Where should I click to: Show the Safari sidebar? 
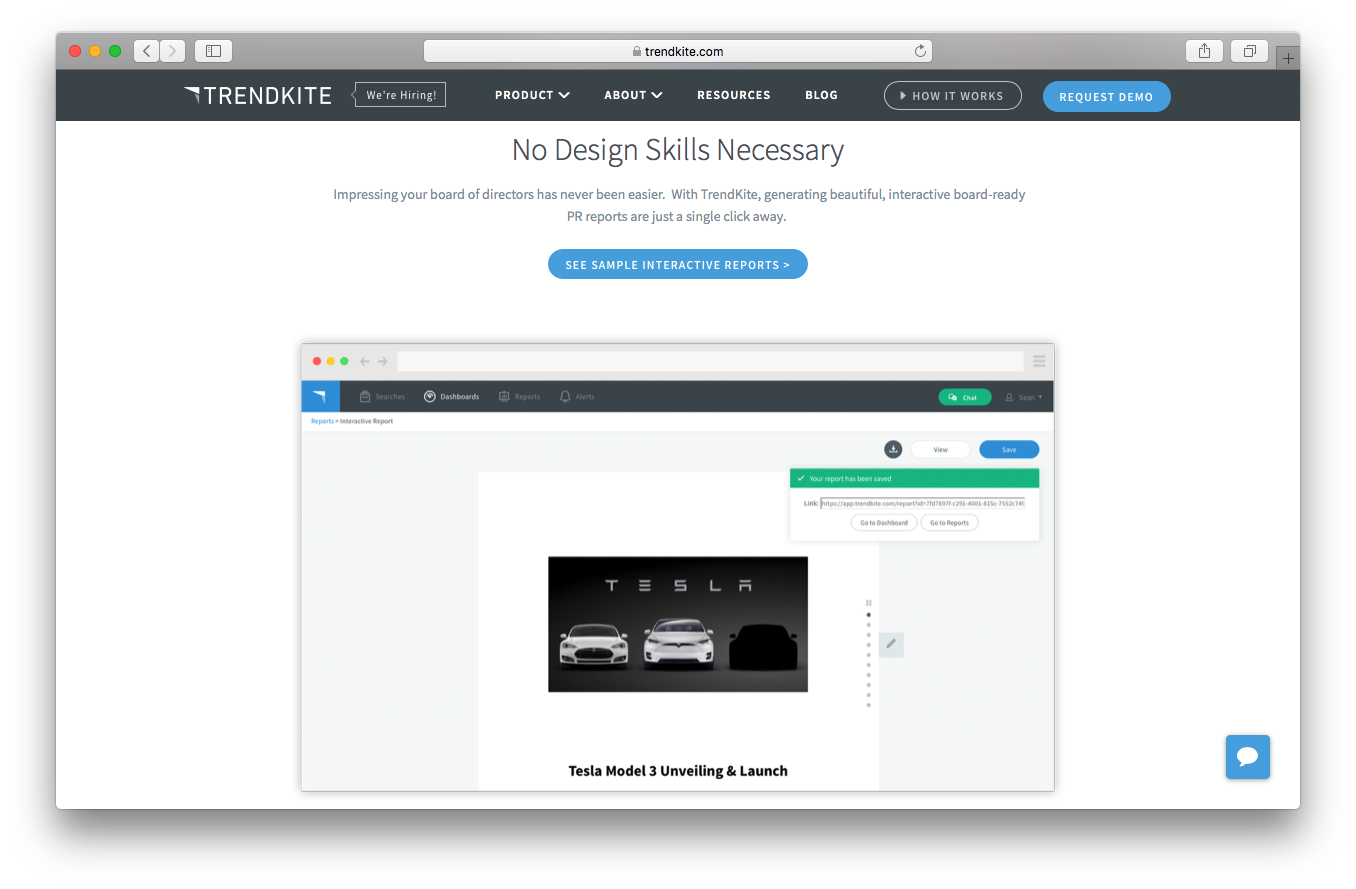click(x=213, y=51)
